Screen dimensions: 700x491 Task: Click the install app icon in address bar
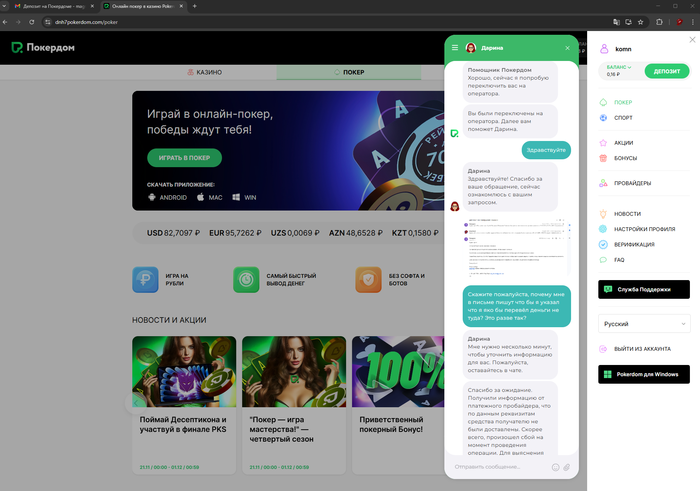(x=629, y=22)
